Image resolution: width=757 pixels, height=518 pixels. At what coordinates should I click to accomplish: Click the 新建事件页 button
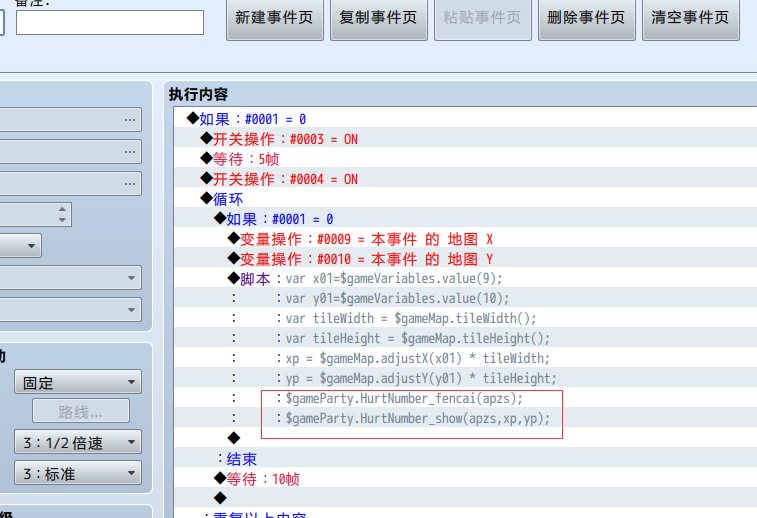[275, 18]
